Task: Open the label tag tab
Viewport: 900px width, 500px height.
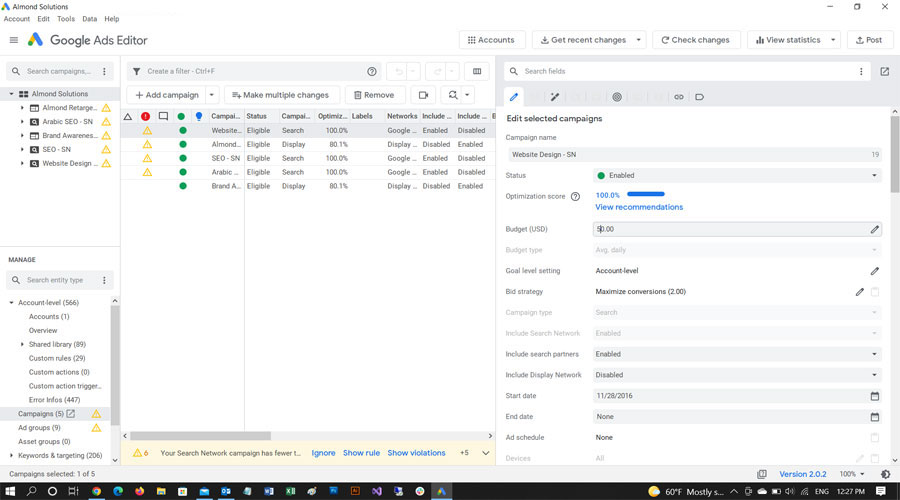Action: click(x=699, y=97)
